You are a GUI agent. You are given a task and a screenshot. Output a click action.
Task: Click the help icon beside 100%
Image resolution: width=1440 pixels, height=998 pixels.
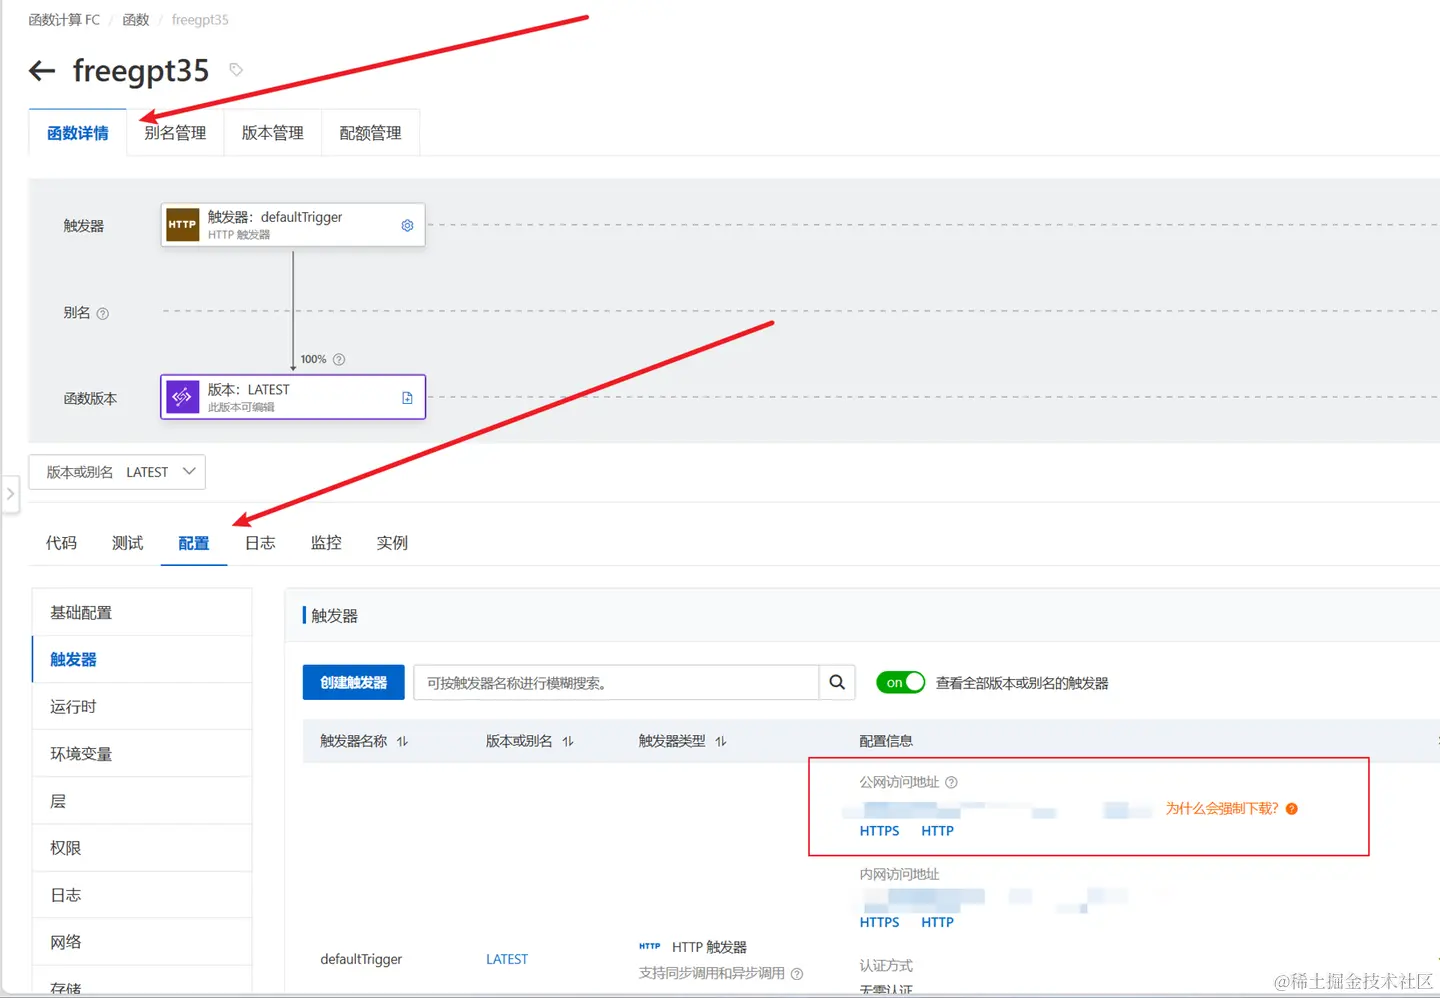pos(339,359)
